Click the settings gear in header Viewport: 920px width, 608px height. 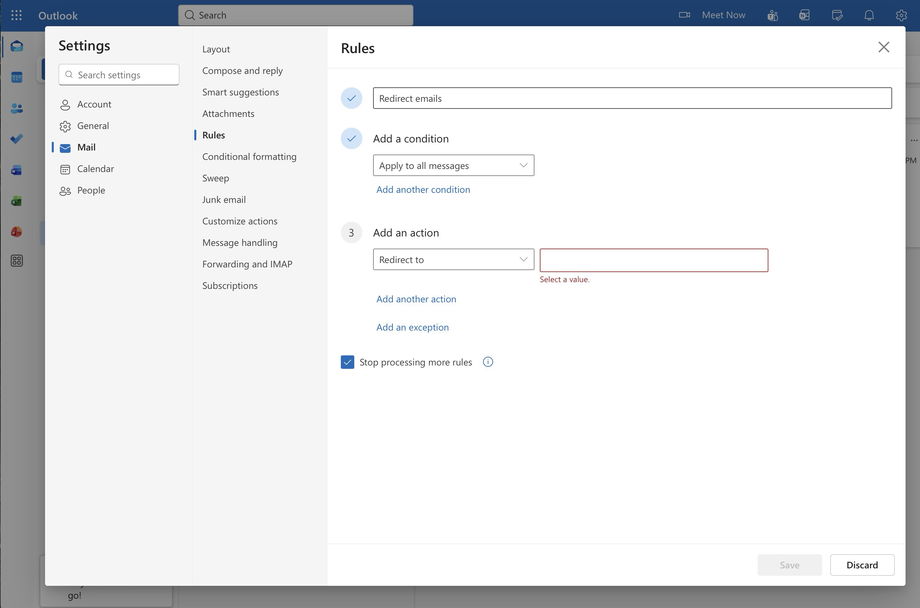[901, 15]
